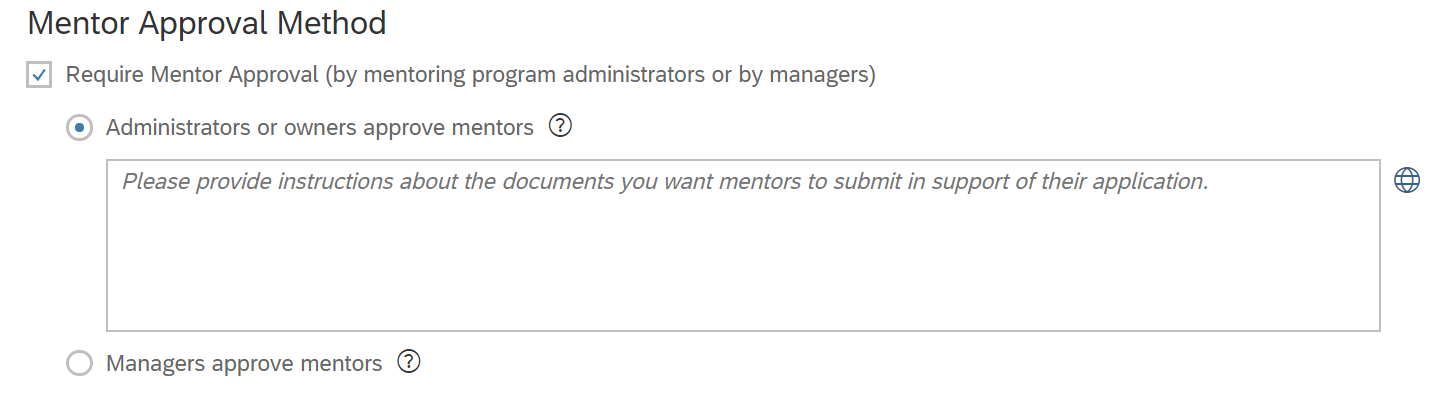This screenshot has width=1449, height=403.
Task: Click blank space inside the instructions text box
Action: pyautogui.click(x=743, y=270)
